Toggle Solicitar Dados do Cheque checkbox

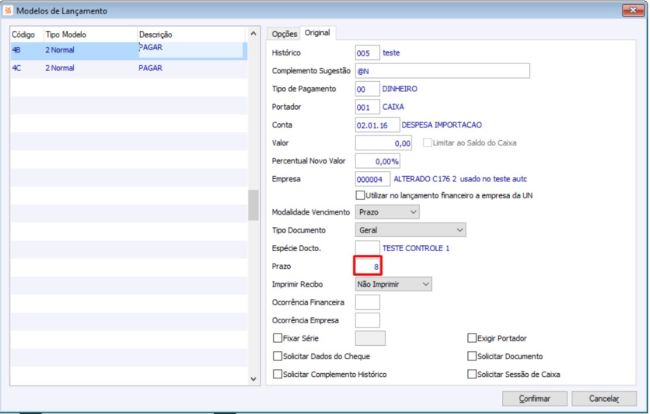[277, 356]
